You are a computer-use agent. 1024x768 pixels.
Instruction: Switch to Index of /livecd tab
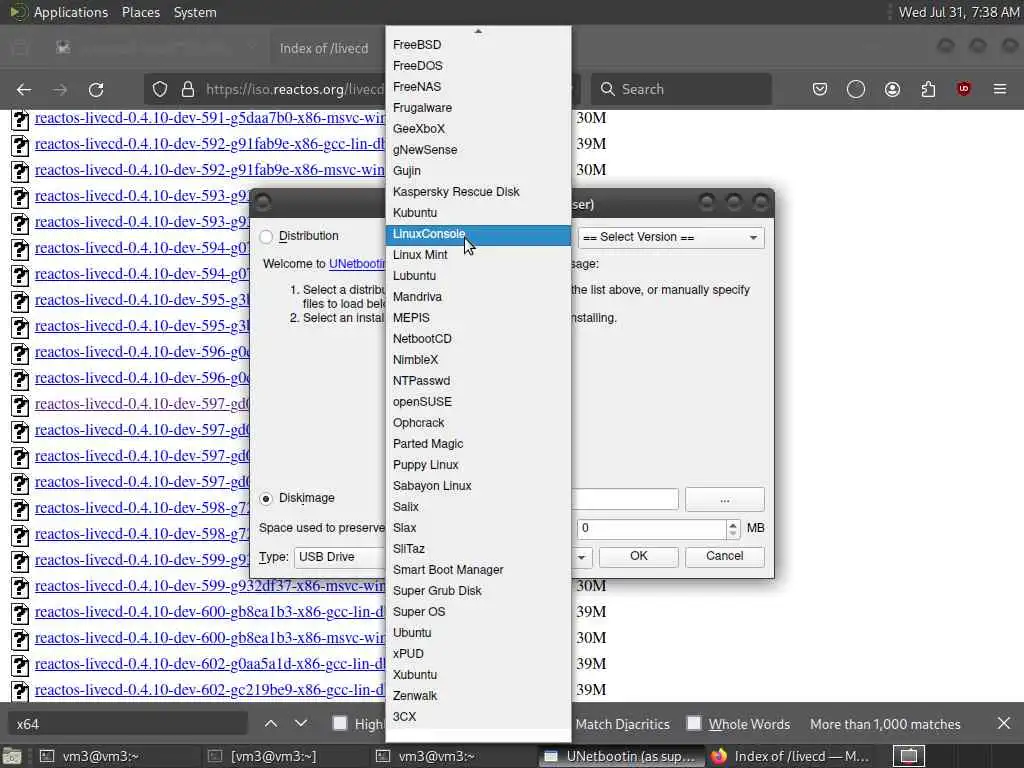point(325,48)
